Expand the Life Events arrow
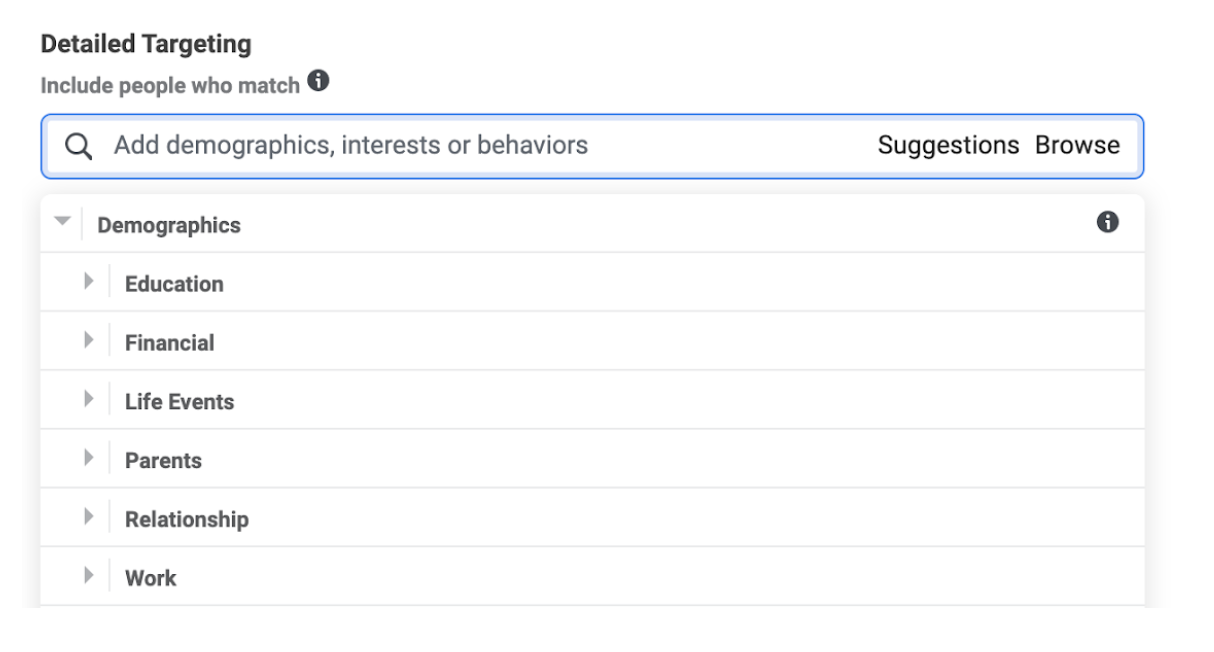Image resolution: width=1214 pixels, height=652 pixels. click(89, 399)
